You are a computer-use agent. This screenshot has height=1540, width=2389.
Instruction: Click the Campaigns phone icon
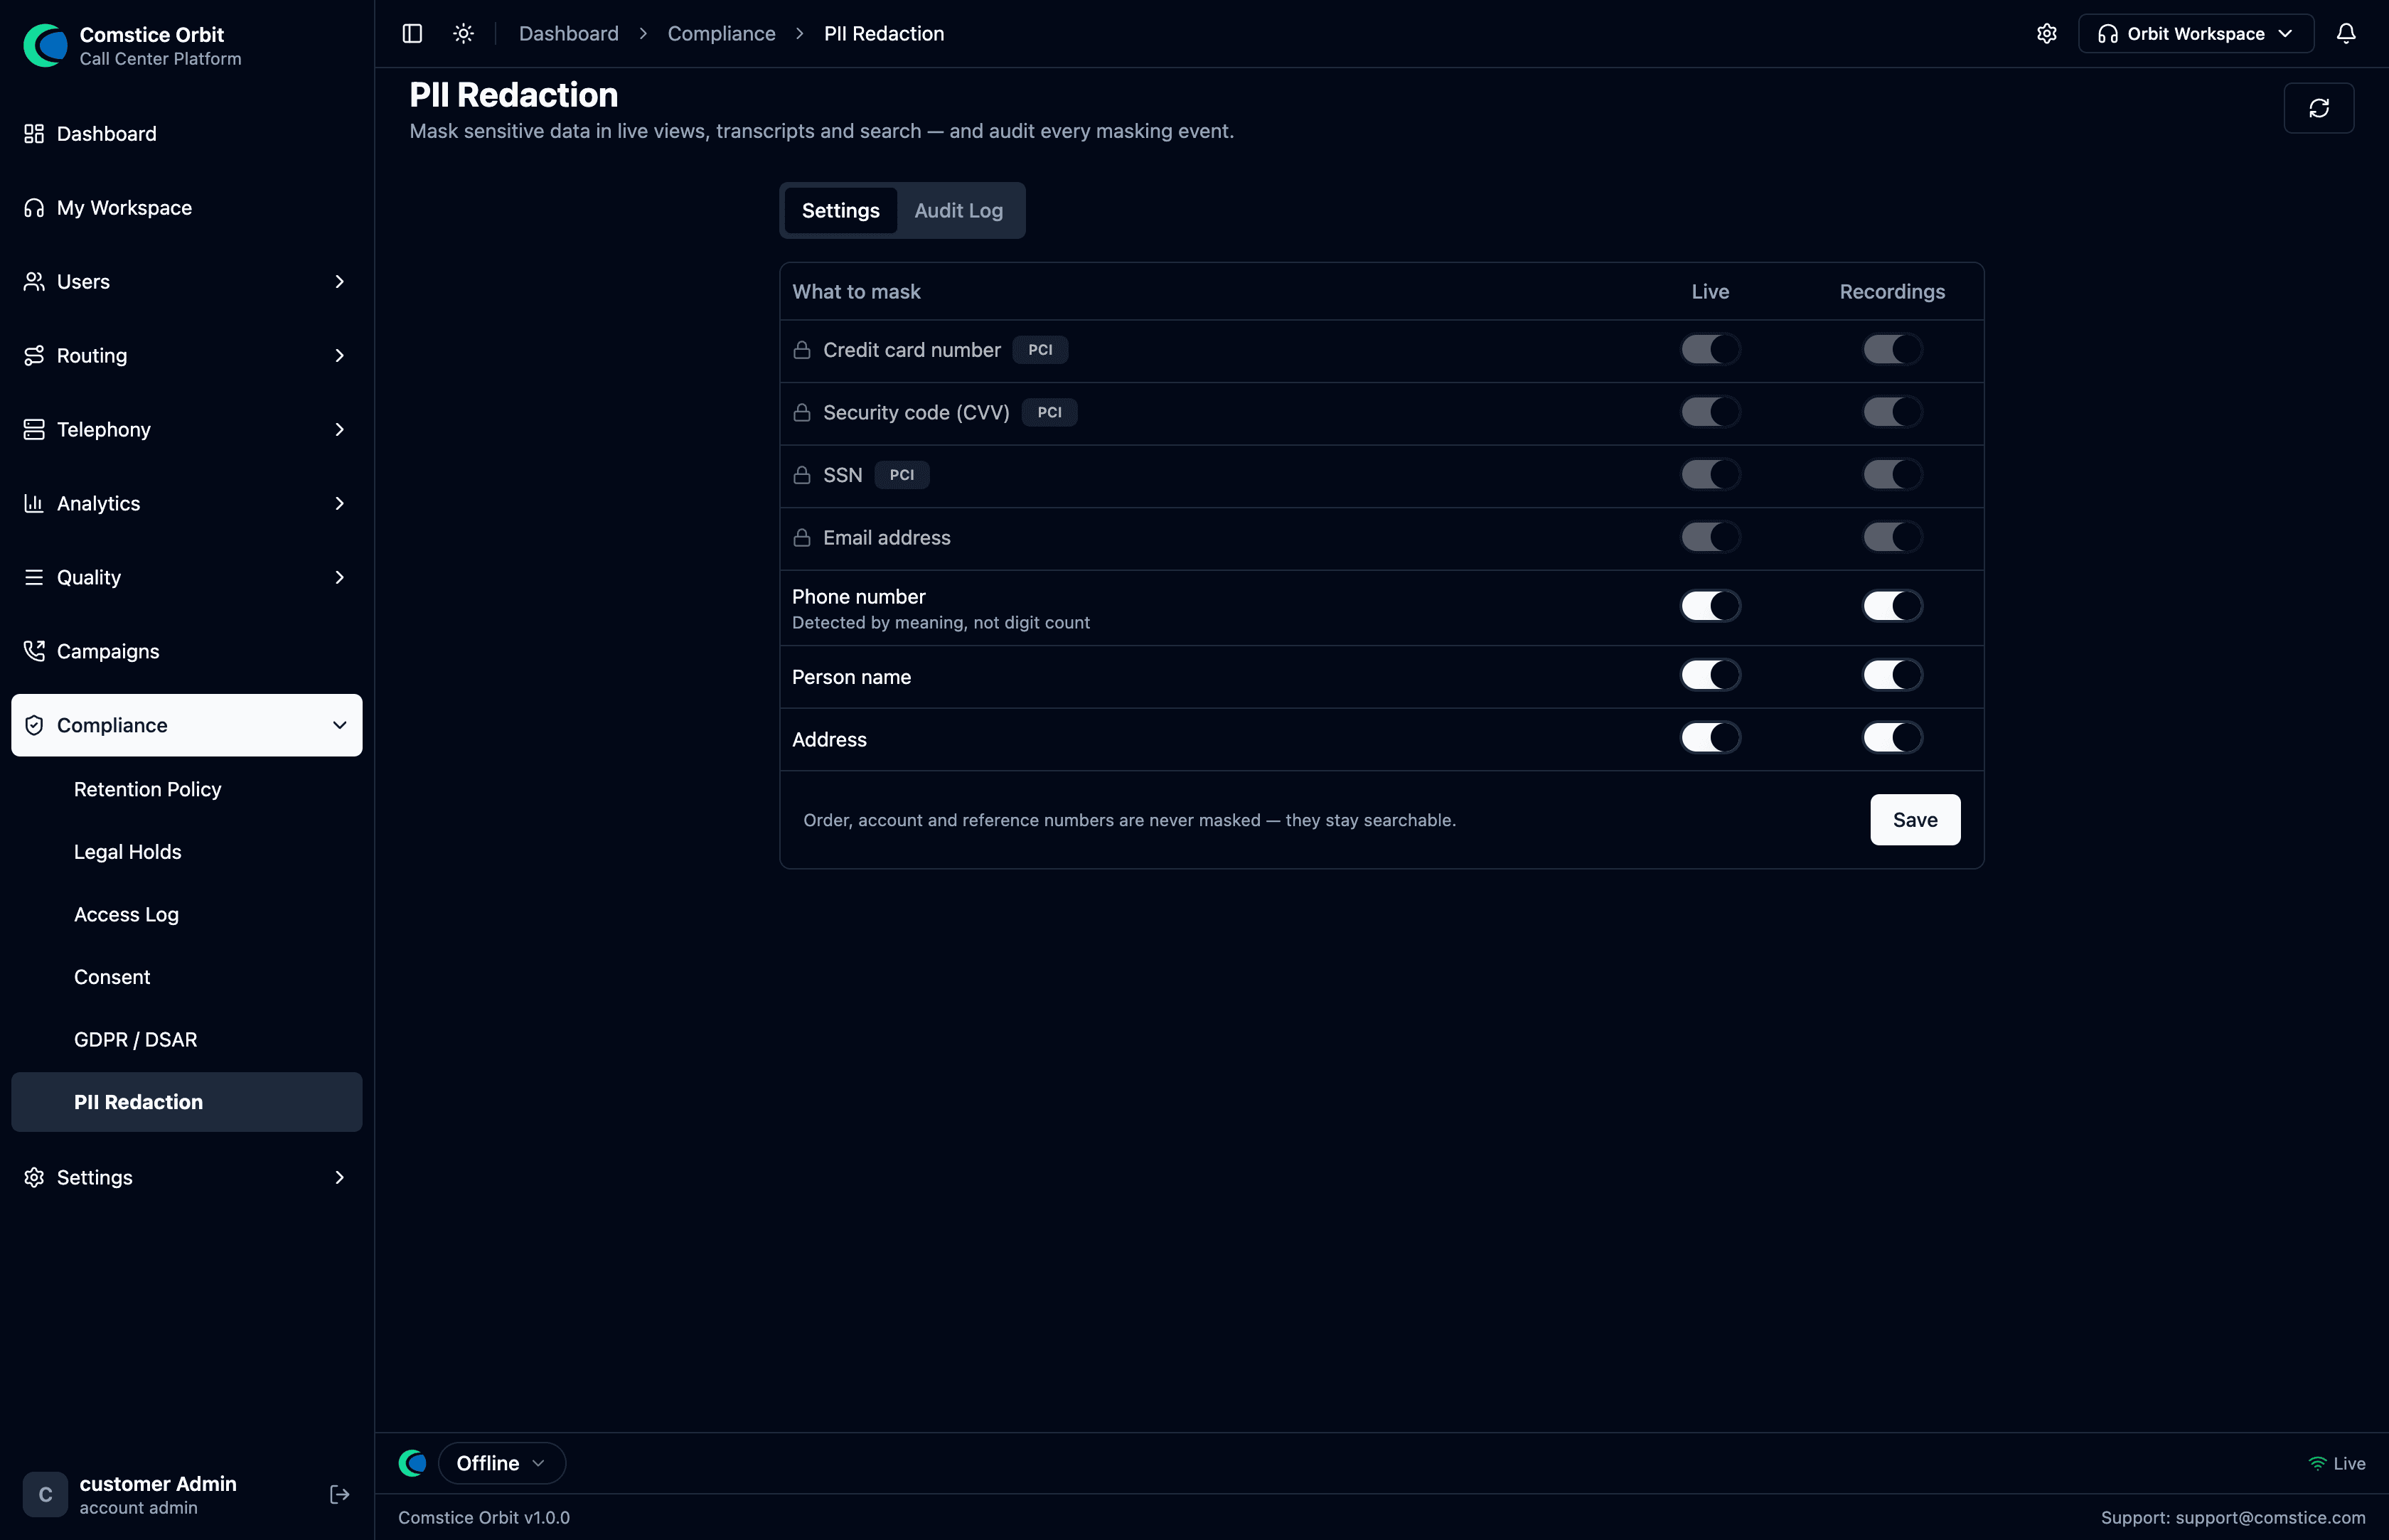(34, 652)
